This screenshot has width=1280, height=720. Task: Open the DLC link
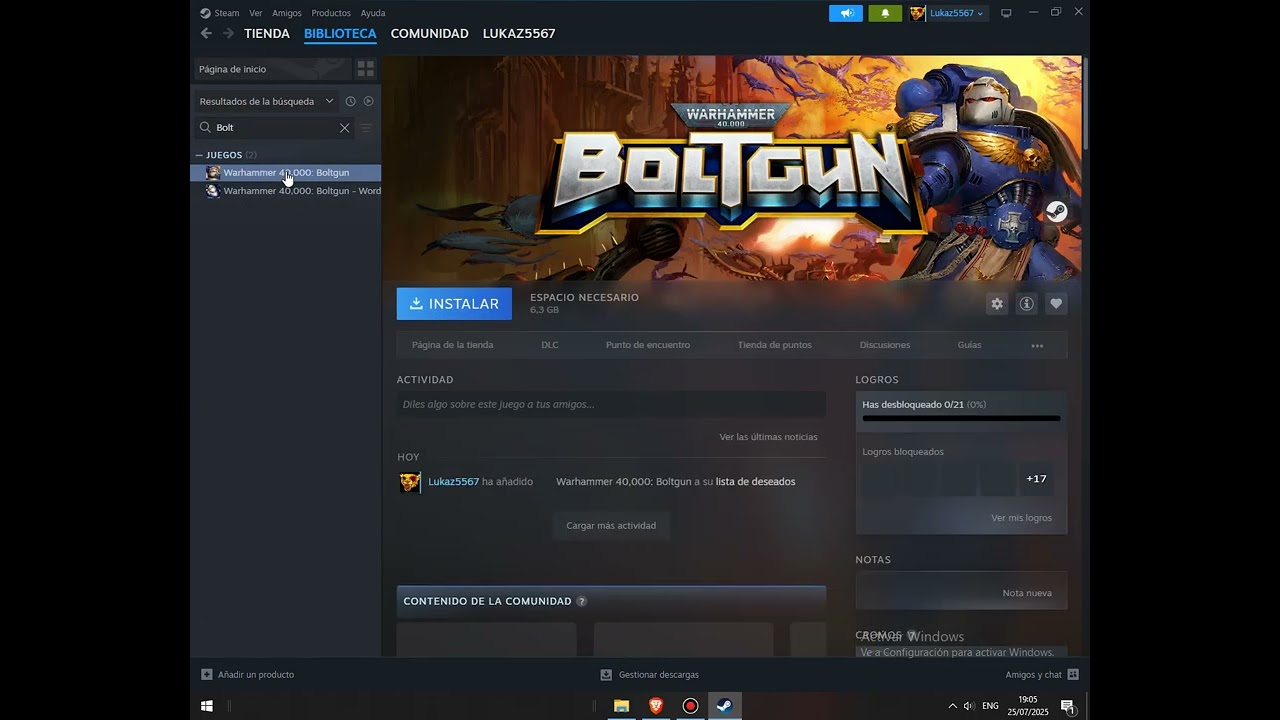[x=550, y=345]
